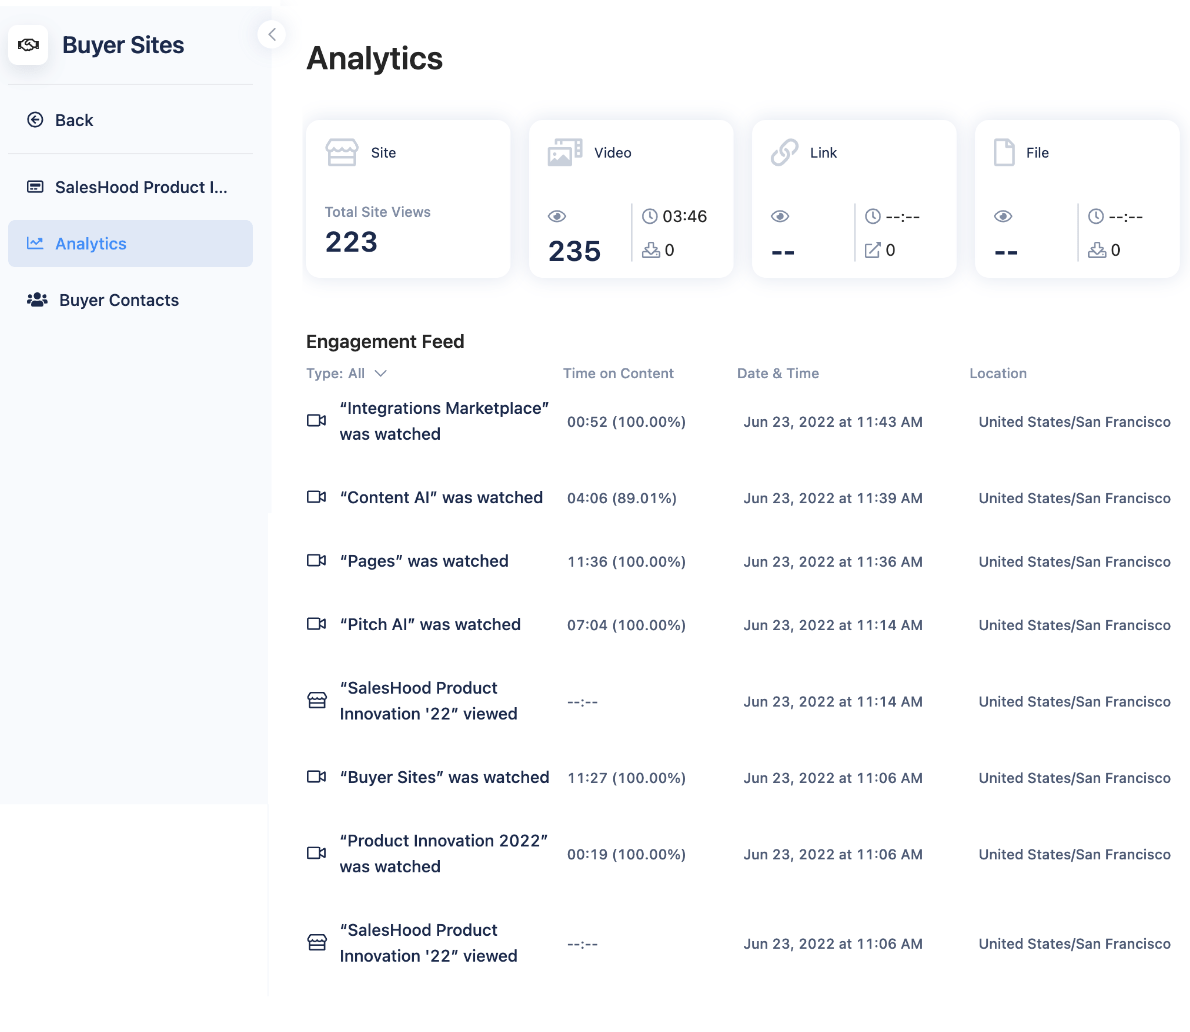The width and height of the screenshot is (1190, 1032).
Task: Click the eye views icon in File card
Action: pos(1003,216)
